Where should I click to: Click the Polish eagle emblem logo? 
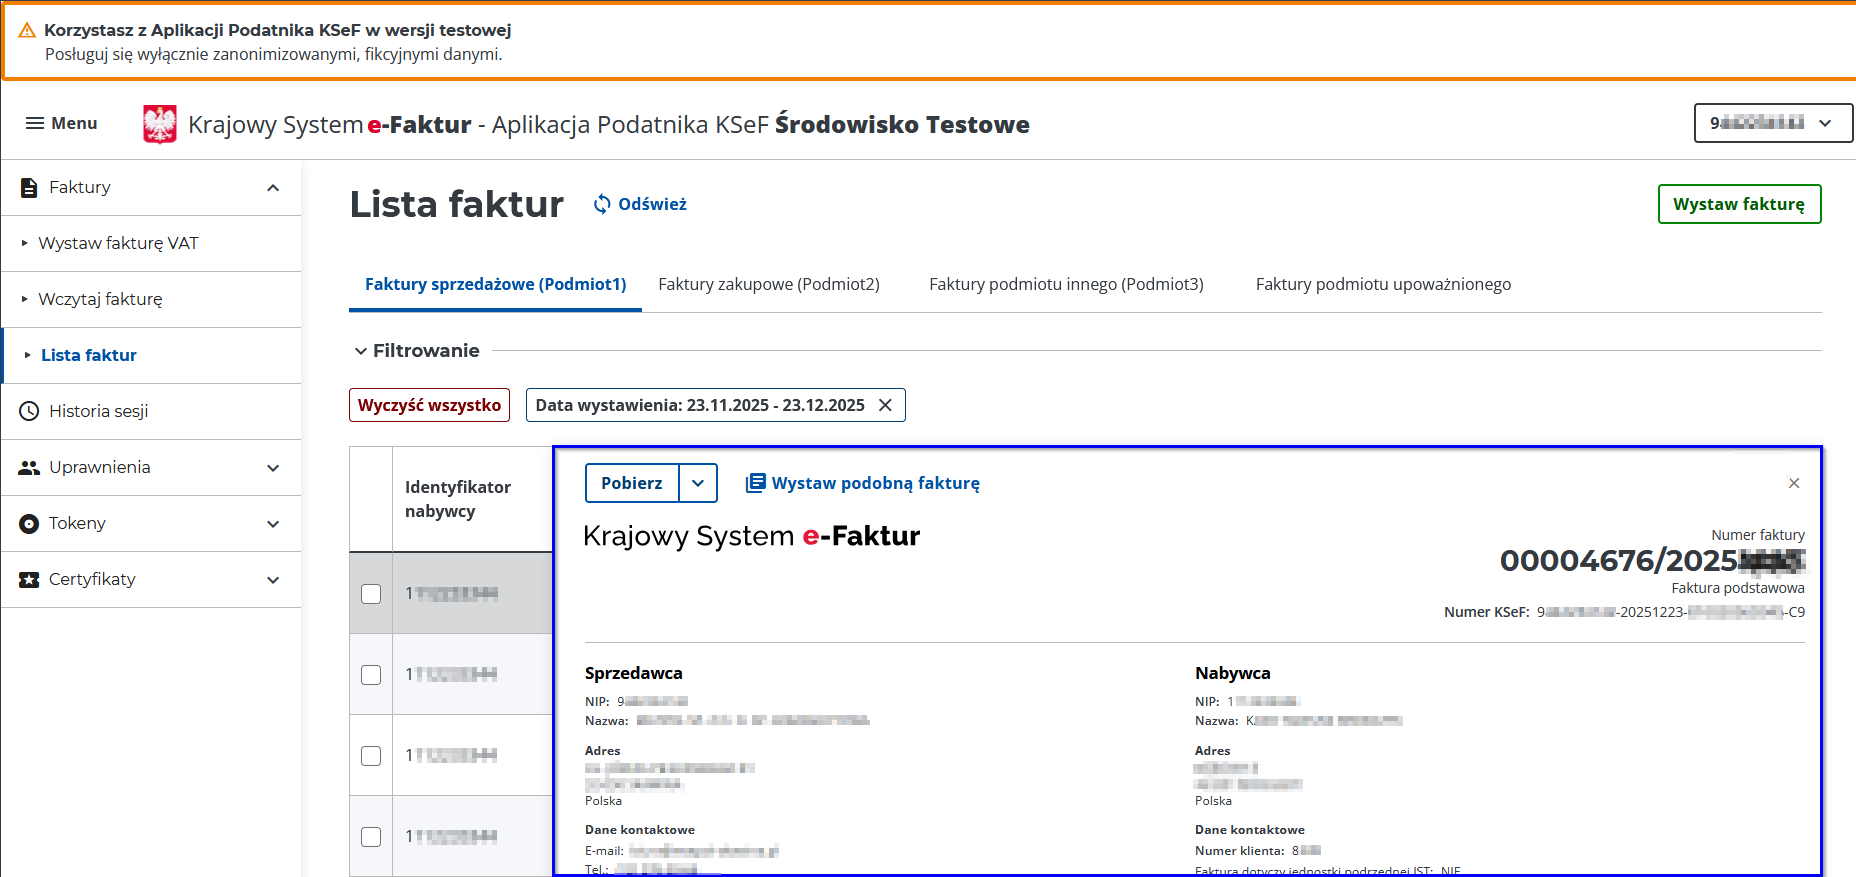tap(160, 124)
